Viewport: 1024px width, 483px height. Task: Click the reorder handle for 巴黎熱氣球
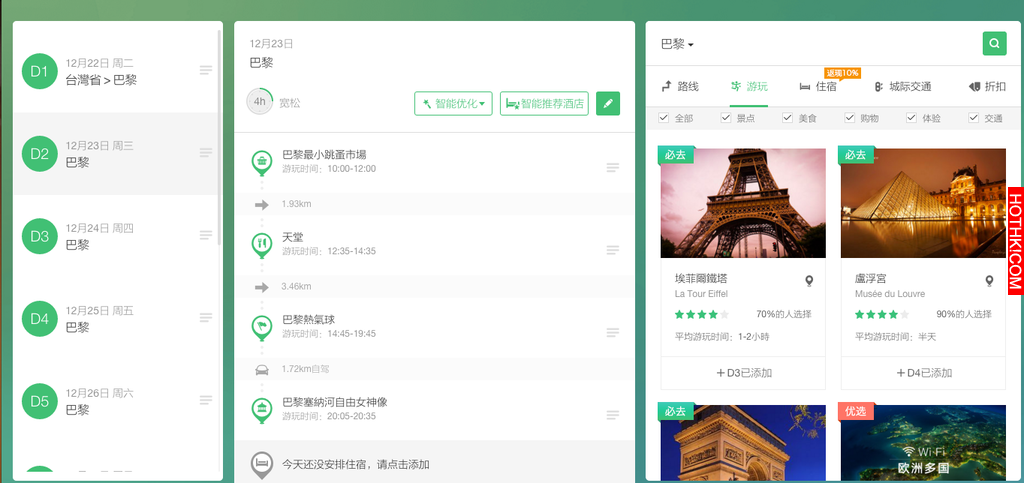click(x=613, y=333)
